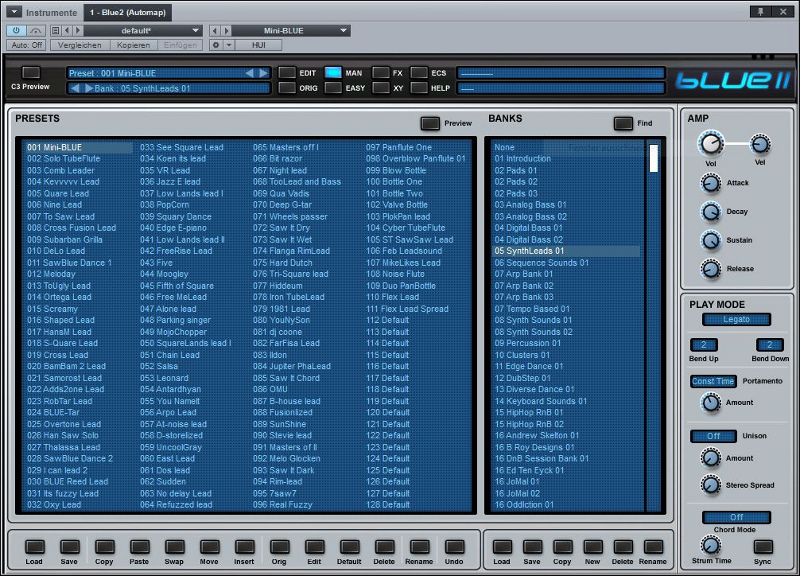The width and height of the screenshot is (800, 576).
Task: Click the Move preset button
Action: pos(209,547)
